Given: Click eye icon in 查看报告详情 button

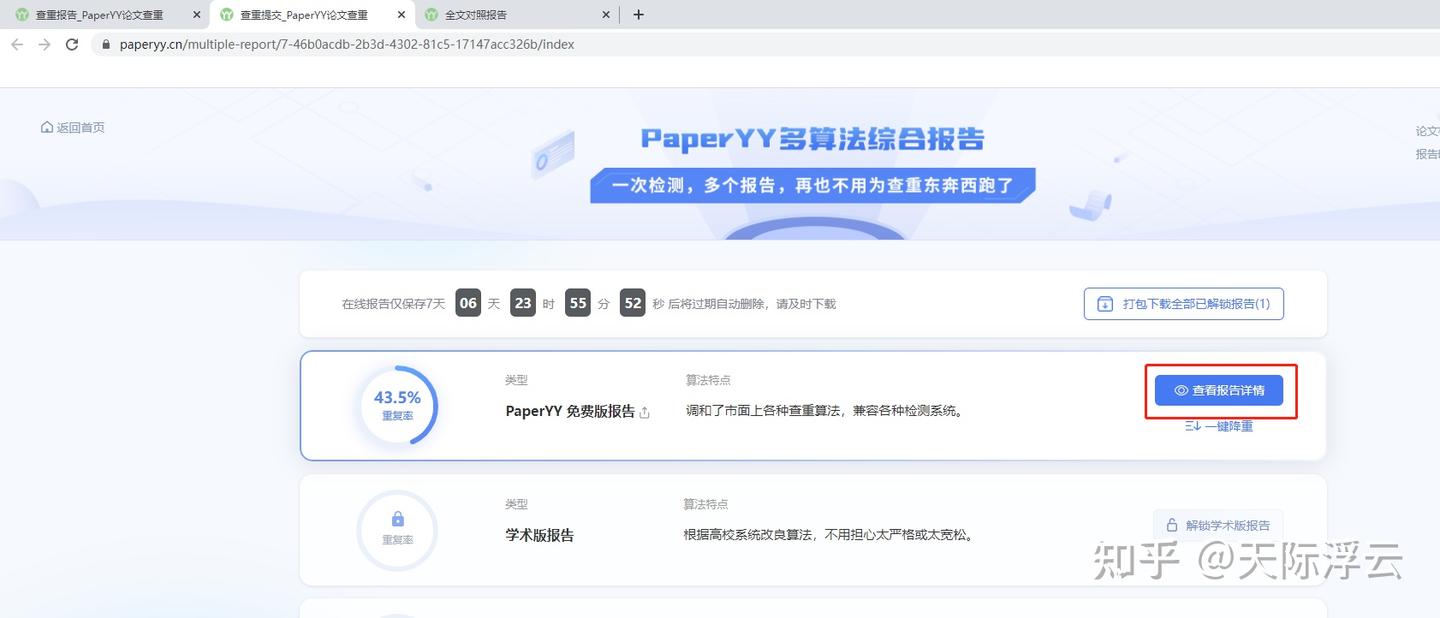Looking at the screenshot, I should tap(1181, 391).
